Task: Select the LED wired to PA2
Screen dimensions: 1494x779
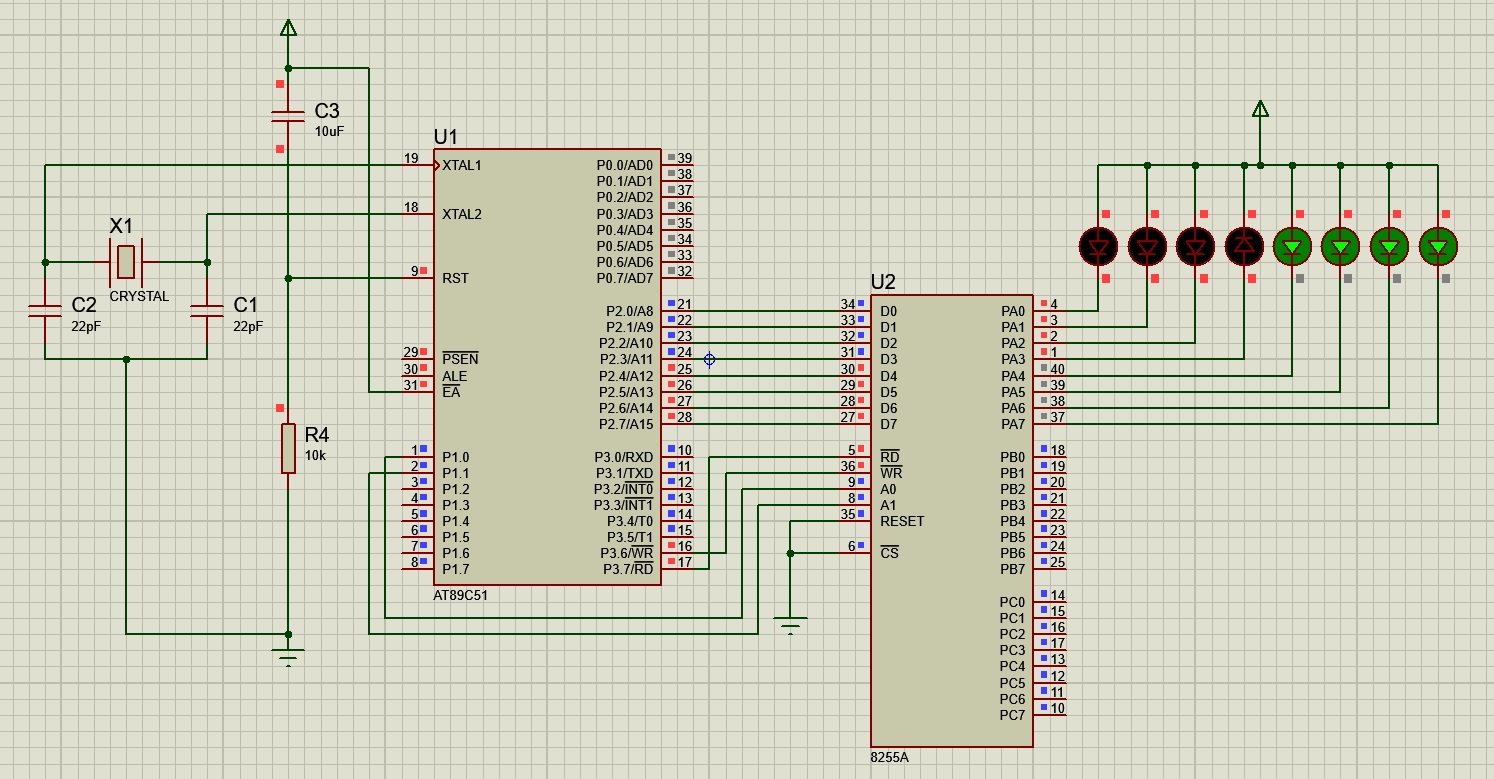Action: pos(1195,245)
